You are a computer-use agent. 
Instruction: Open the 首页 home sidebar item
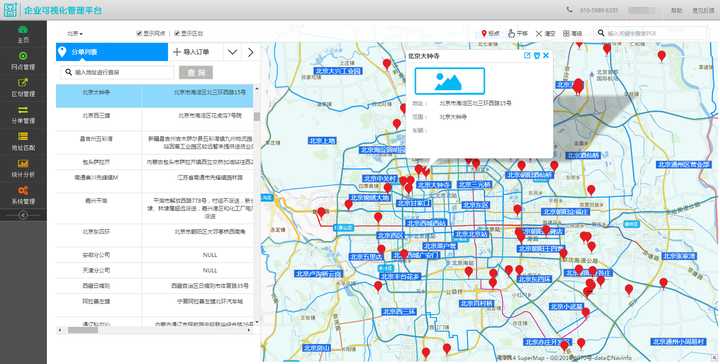tap(23, 34)
